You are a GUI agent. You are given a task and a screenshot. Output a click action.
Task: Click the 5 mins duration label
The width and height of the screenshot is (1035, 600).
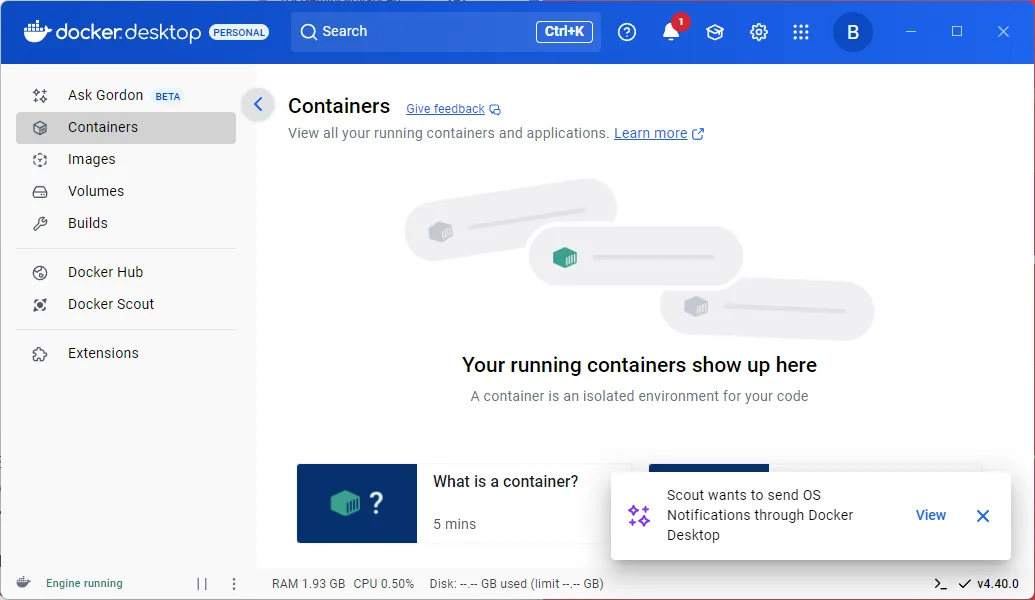pyautogui.click(x=454, y=524)
